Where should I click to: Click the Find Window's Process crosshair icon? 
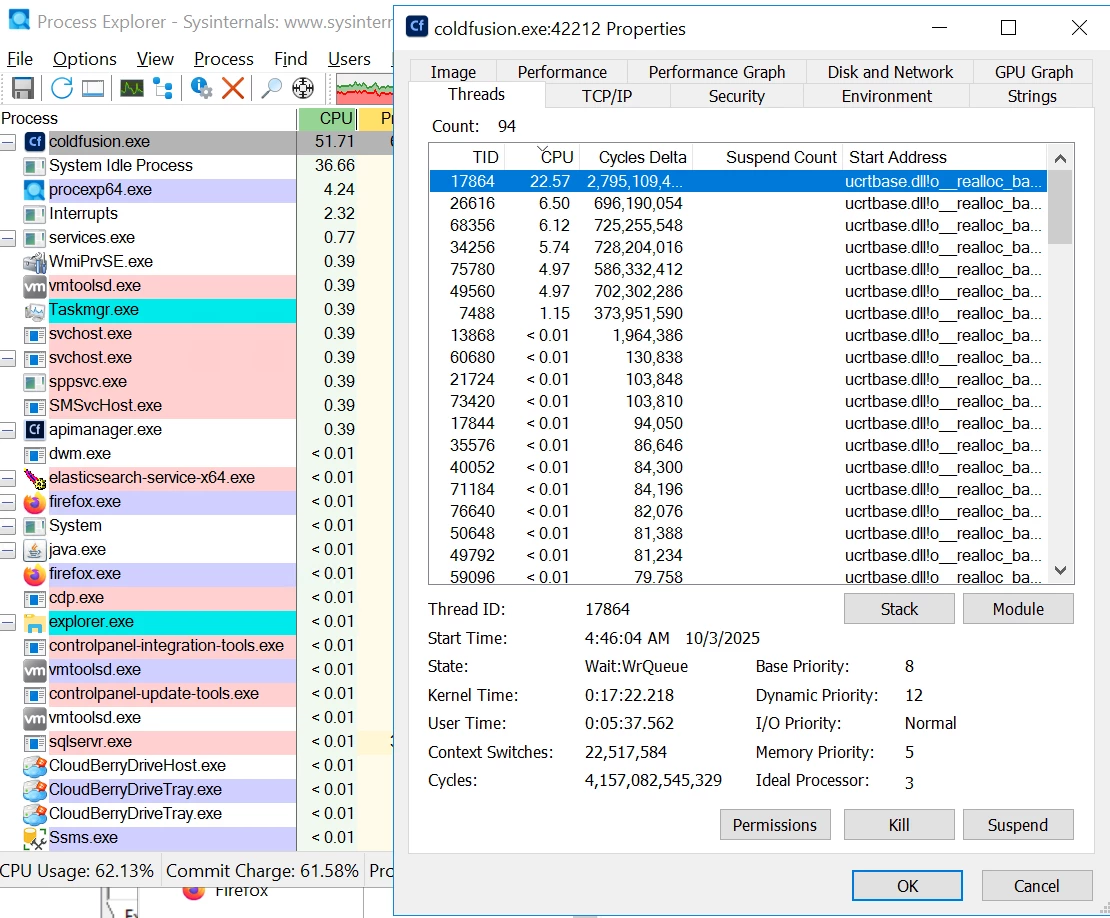(x=303, y=88)
